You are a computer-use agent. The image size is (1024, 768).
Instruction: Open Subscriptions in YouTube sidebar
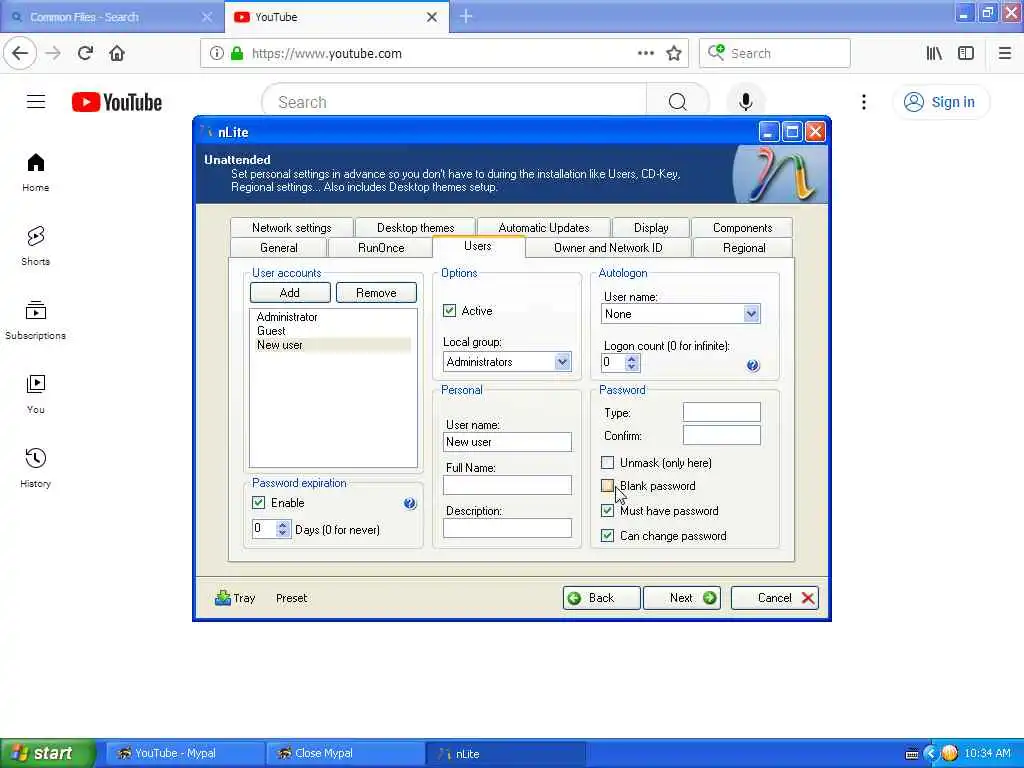36,320
